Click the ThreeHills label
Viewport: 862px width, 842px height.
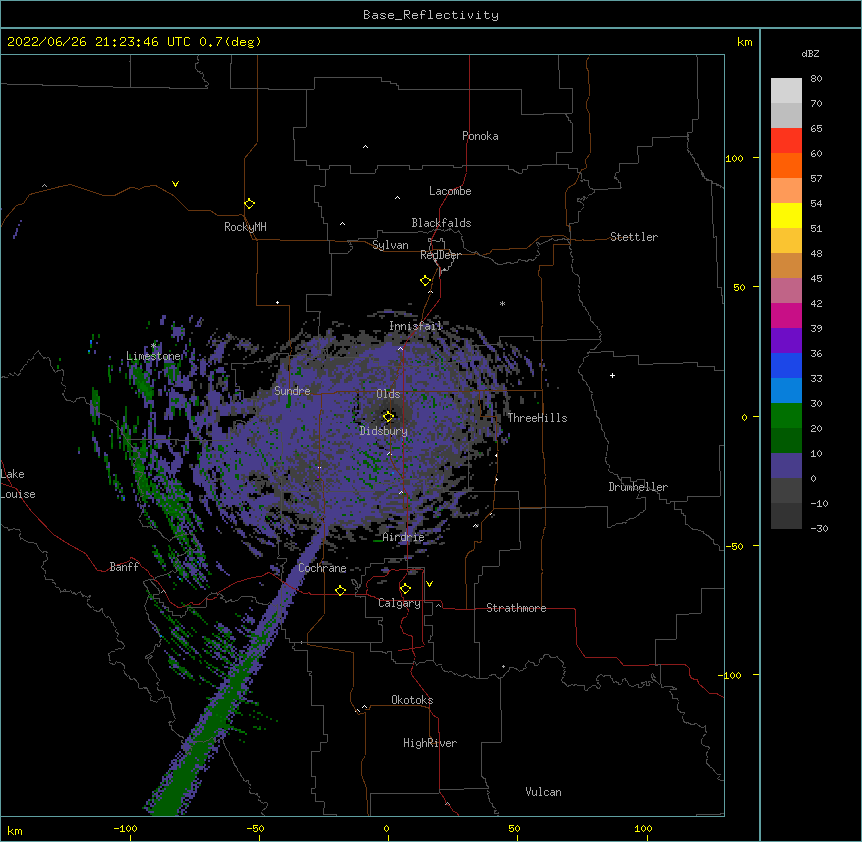click(537, 418)
